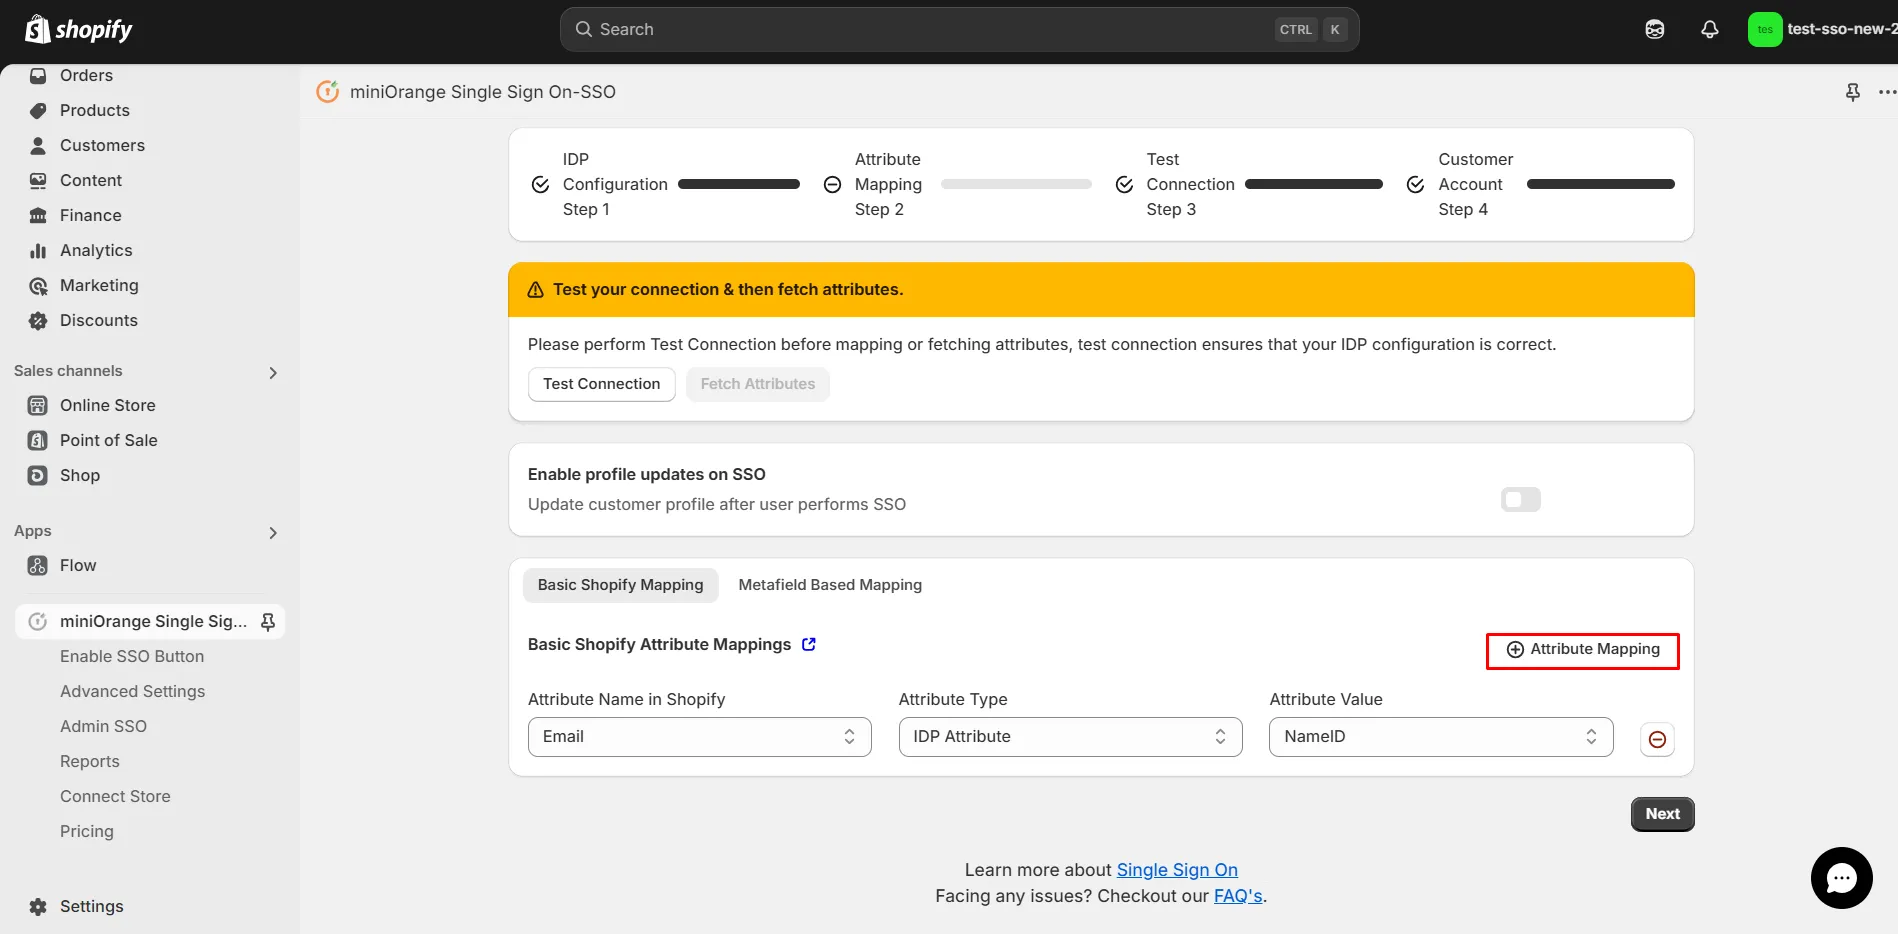Click the Test Connection Step 3 label
The image size is (1898, 934).
click(x=1190, y=184)
